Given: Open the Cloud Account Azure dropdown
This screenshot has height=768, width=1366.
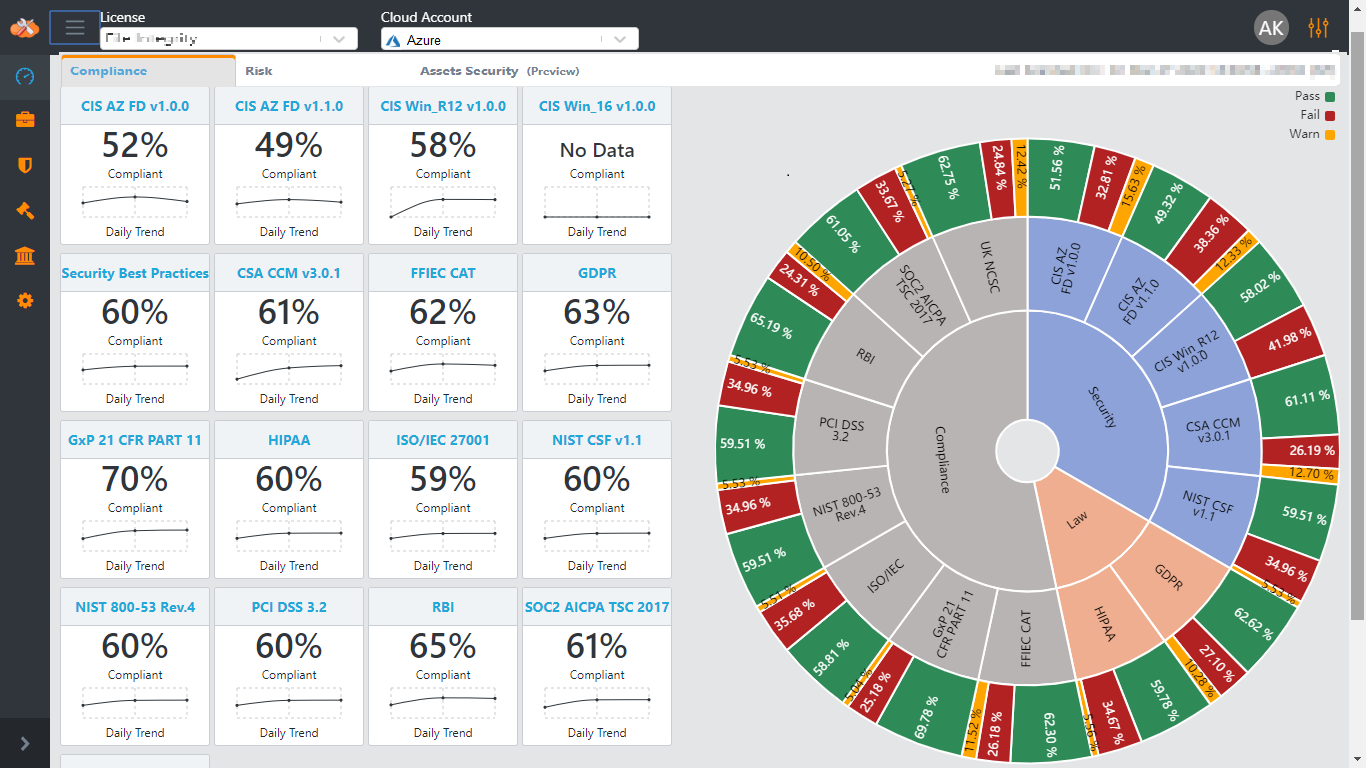Looking at the screenshot, I should tap(510, 40).
